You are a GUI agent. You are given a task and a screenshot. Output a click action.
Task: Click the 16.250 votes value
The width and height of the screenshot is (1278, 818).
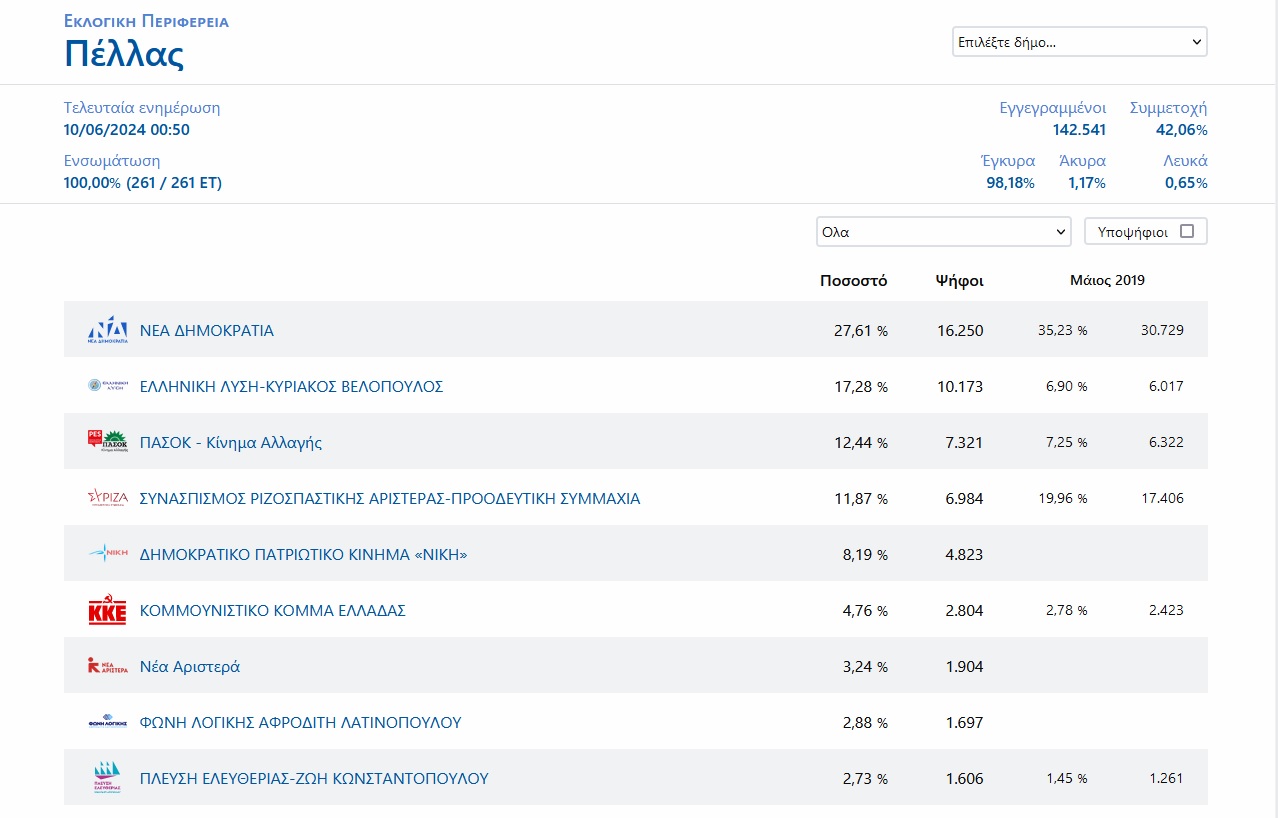960,331
